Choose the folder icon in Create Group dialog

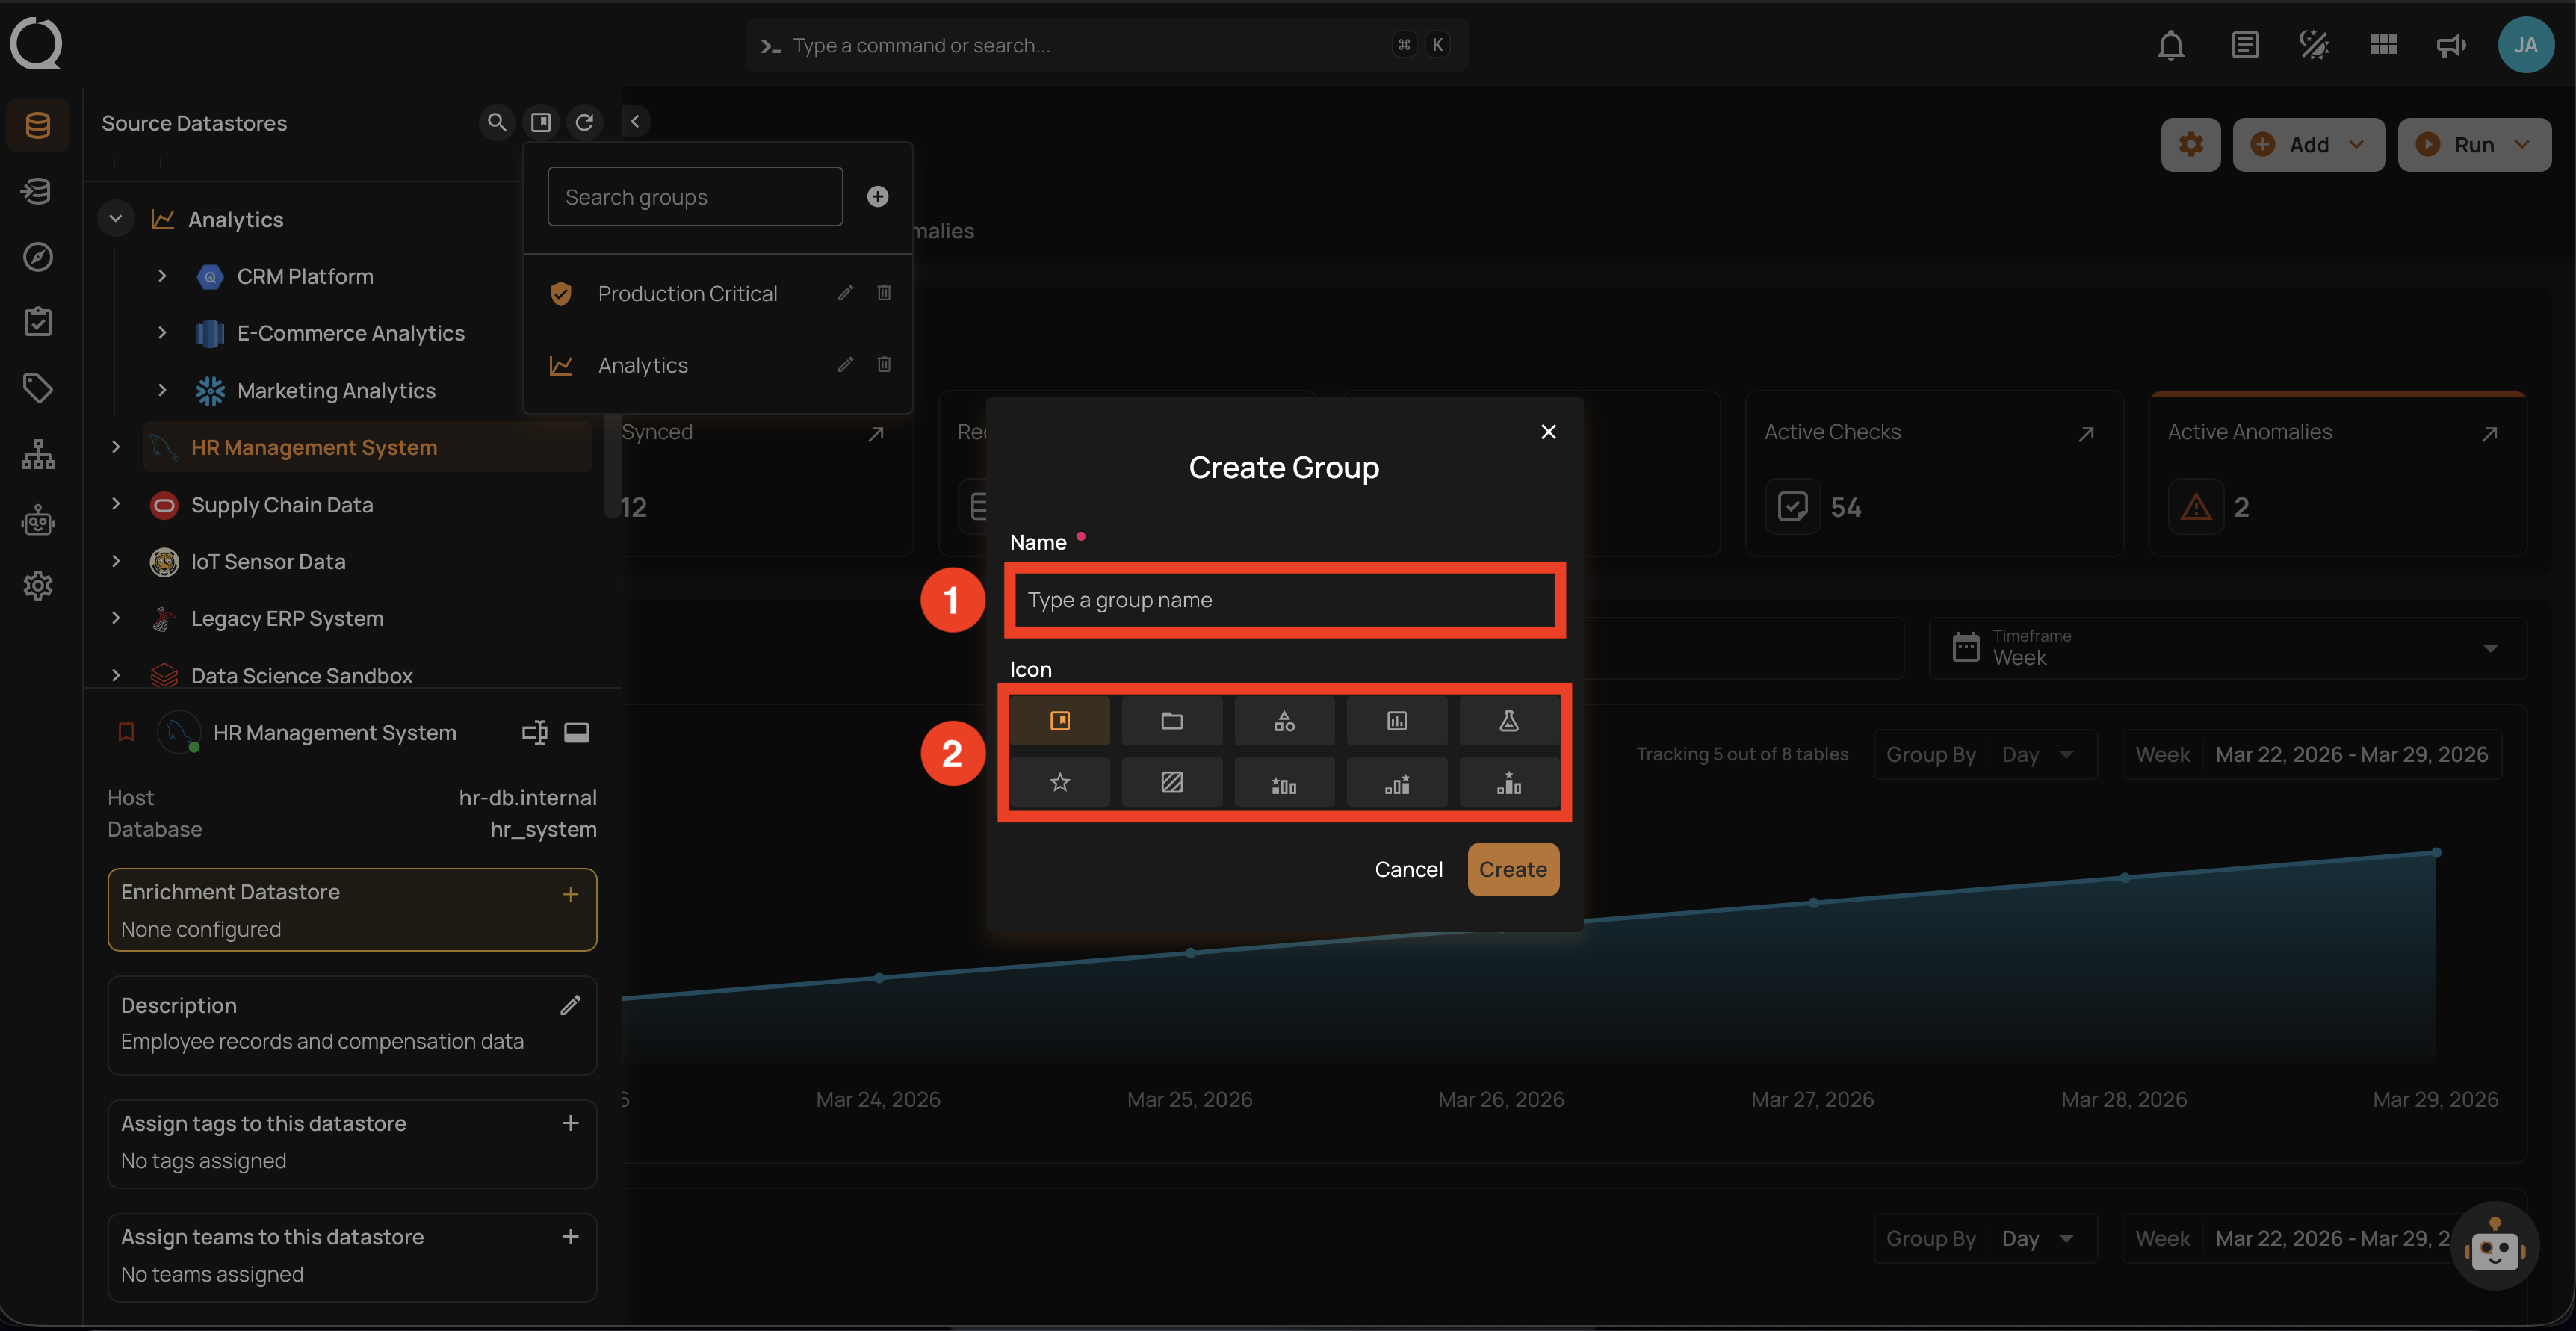tap(1172, 720)
